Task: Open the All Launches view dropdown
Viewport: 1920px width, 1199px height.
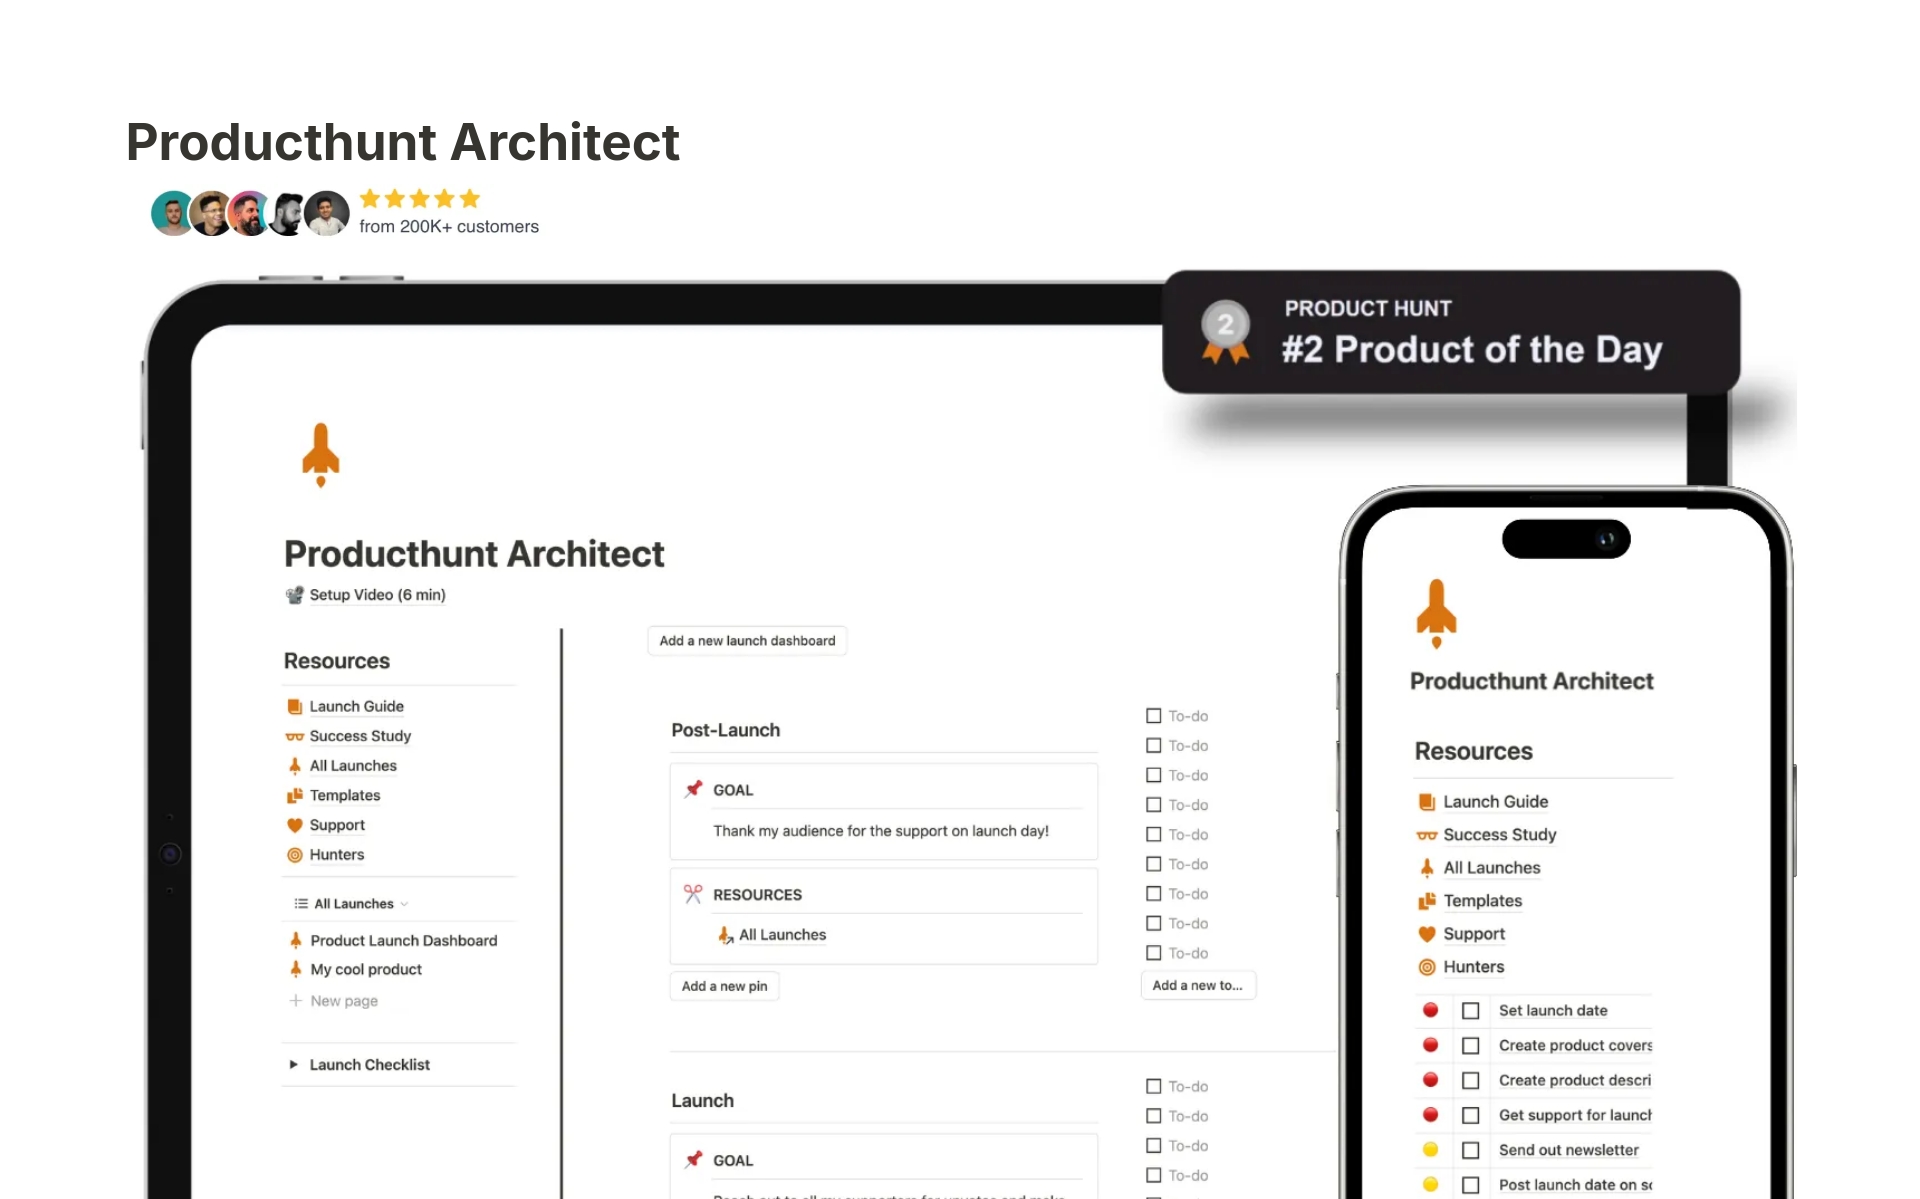Action: (353, 904)
